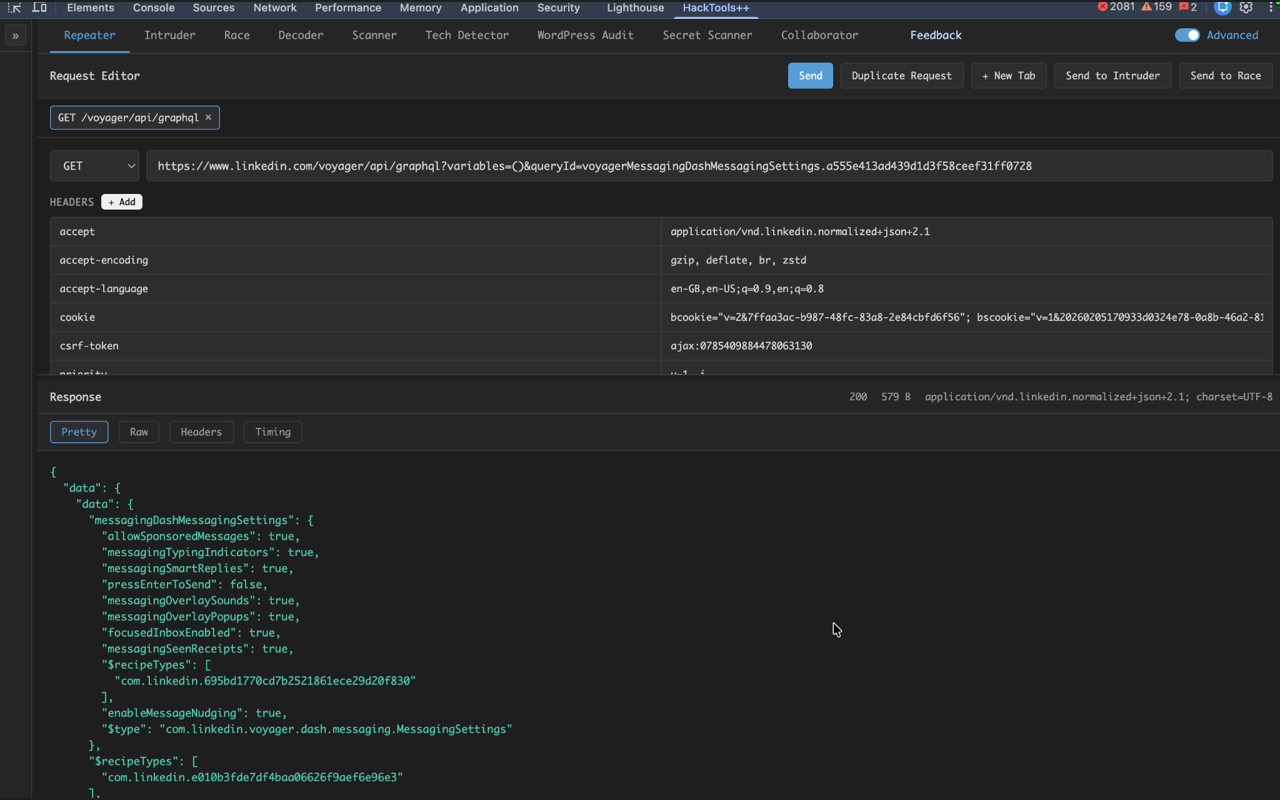Viewport: 1280px width, 800px height.
Task: Click the "enableMessageNudging" JSON line
Action: click(x=195, y=713)
